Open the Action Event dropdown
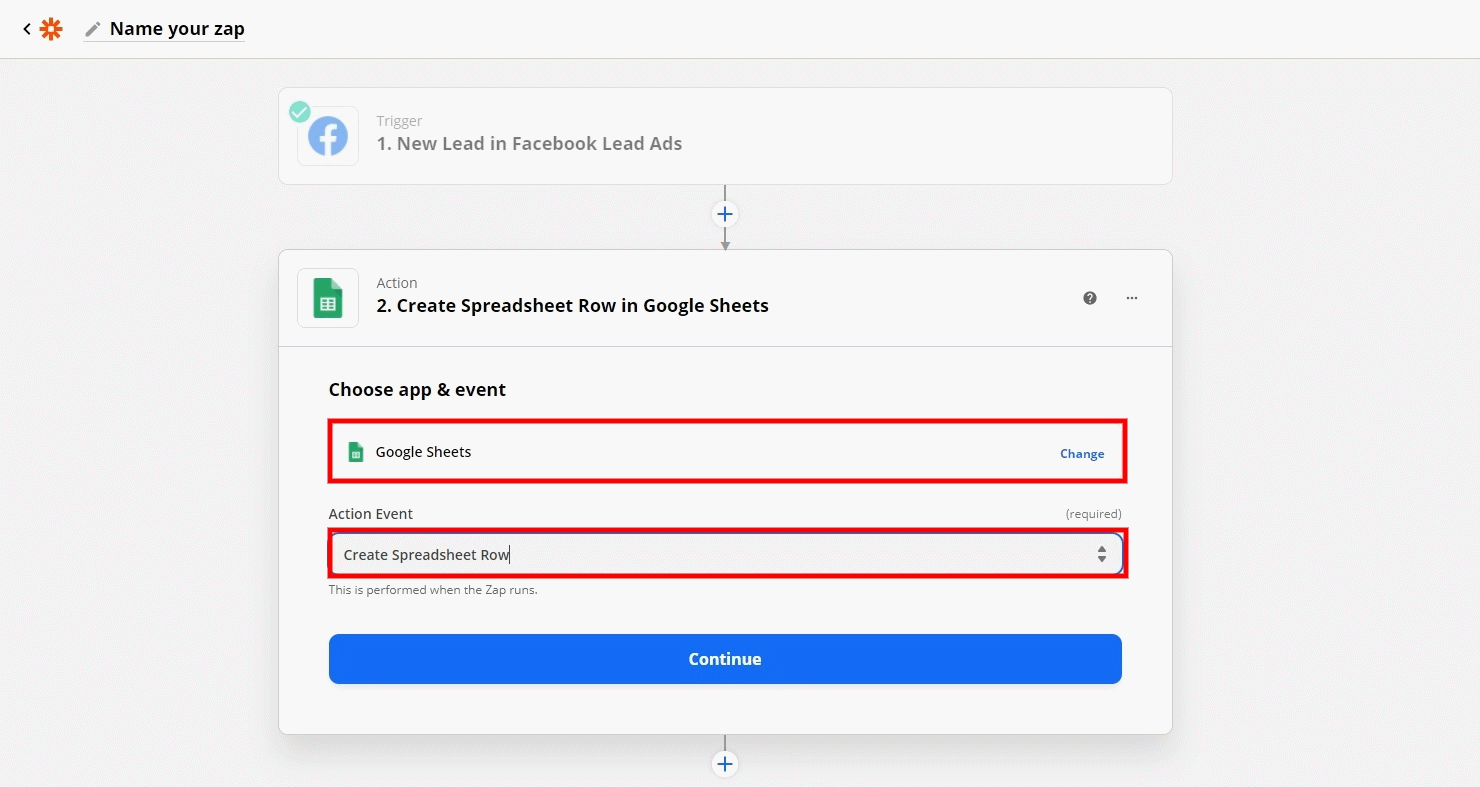Screen dimensions: 1480x787 point(725,554)
